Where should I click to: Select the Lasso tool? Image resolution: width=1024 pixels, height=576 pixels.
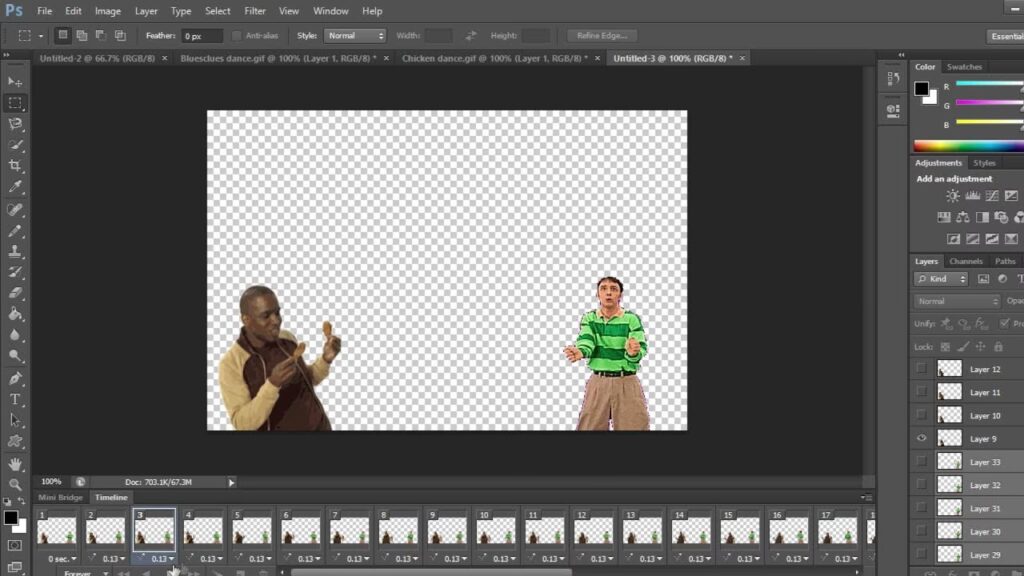pos(15,124)
